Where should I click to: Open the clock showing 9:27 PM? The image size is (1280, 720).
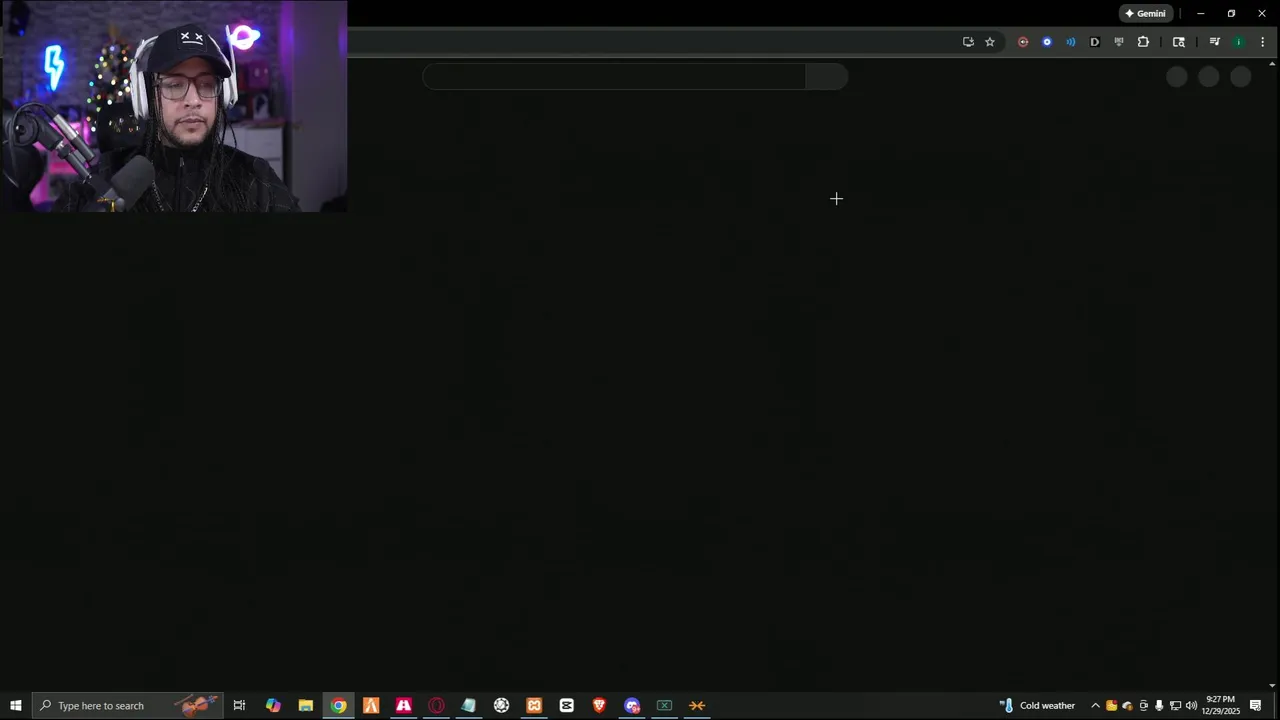pos(1220,706)
